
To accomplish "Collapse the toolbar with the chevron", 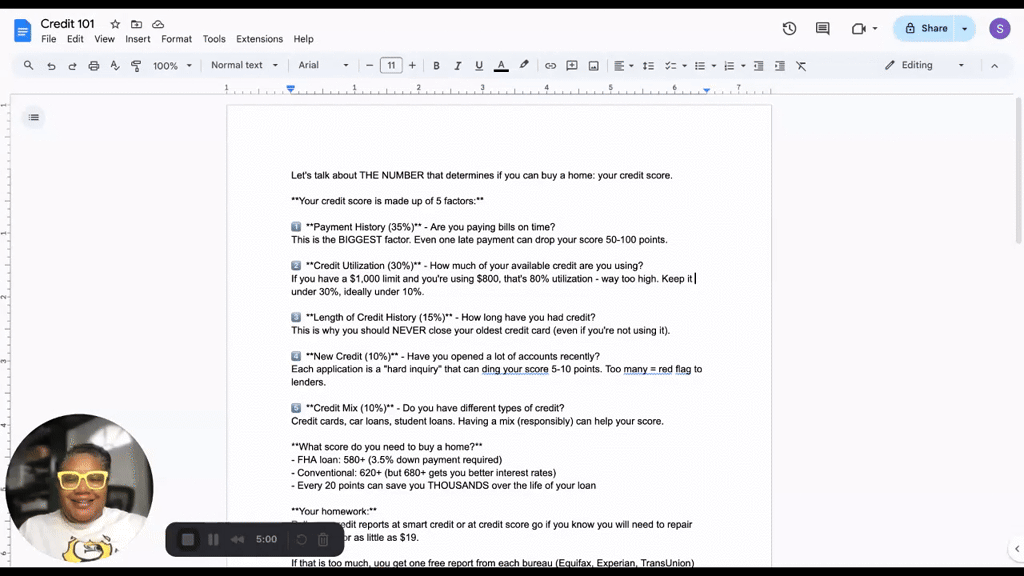I will coord(995,66).
